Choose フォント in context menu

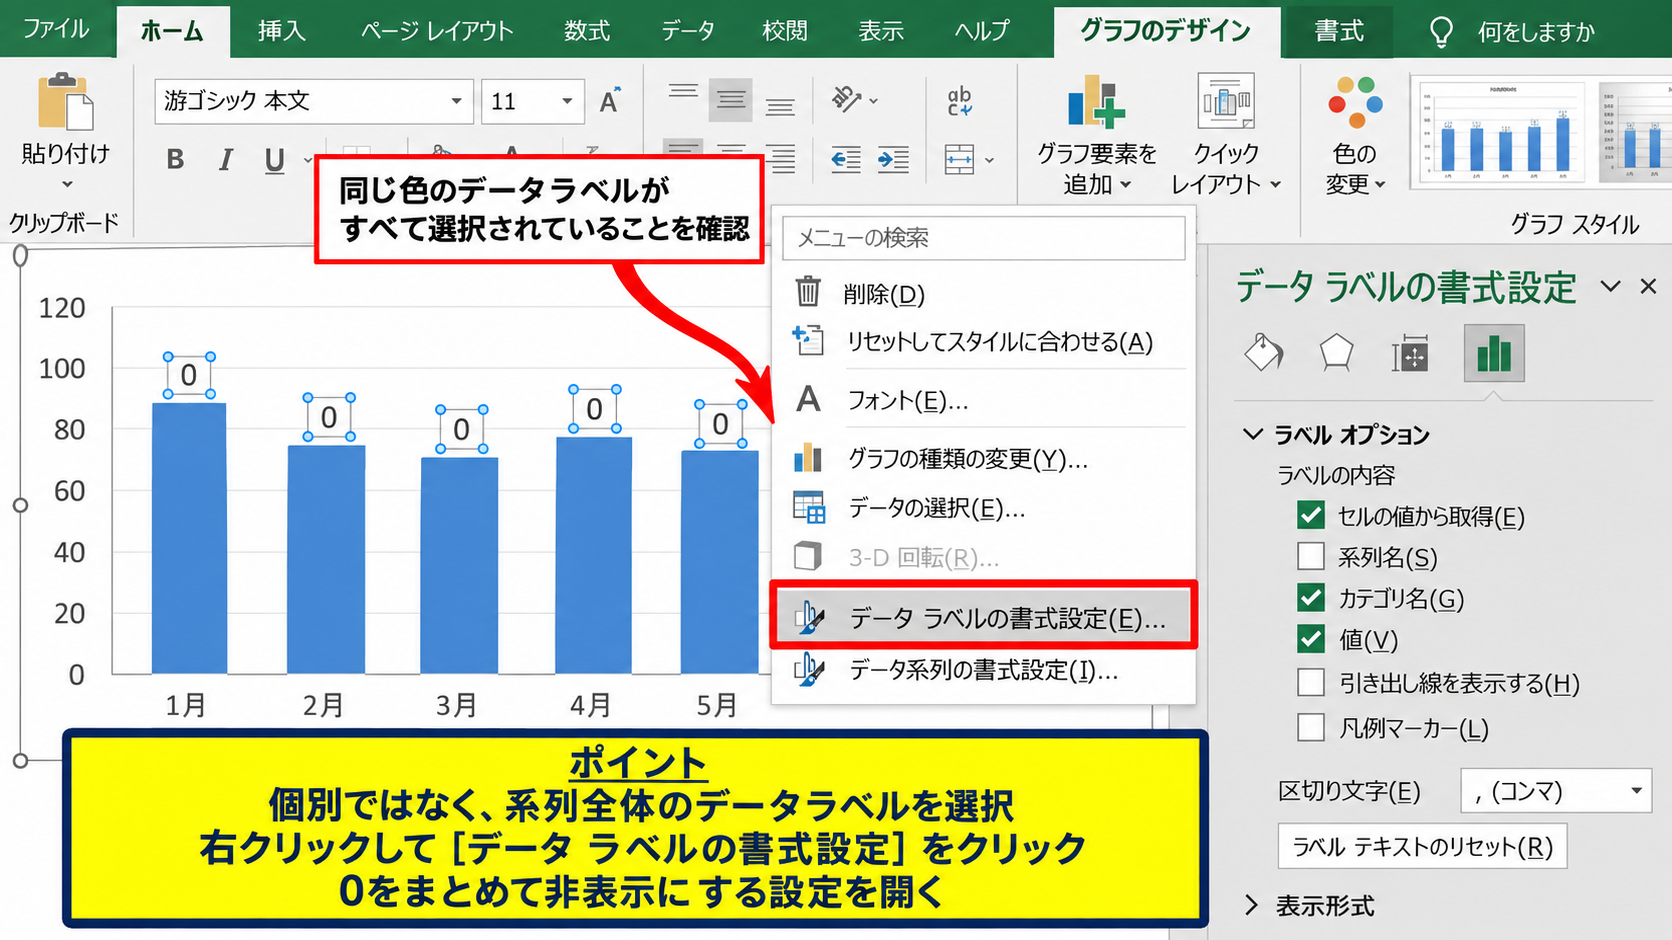pyautogui.click(x=984, y=400)
